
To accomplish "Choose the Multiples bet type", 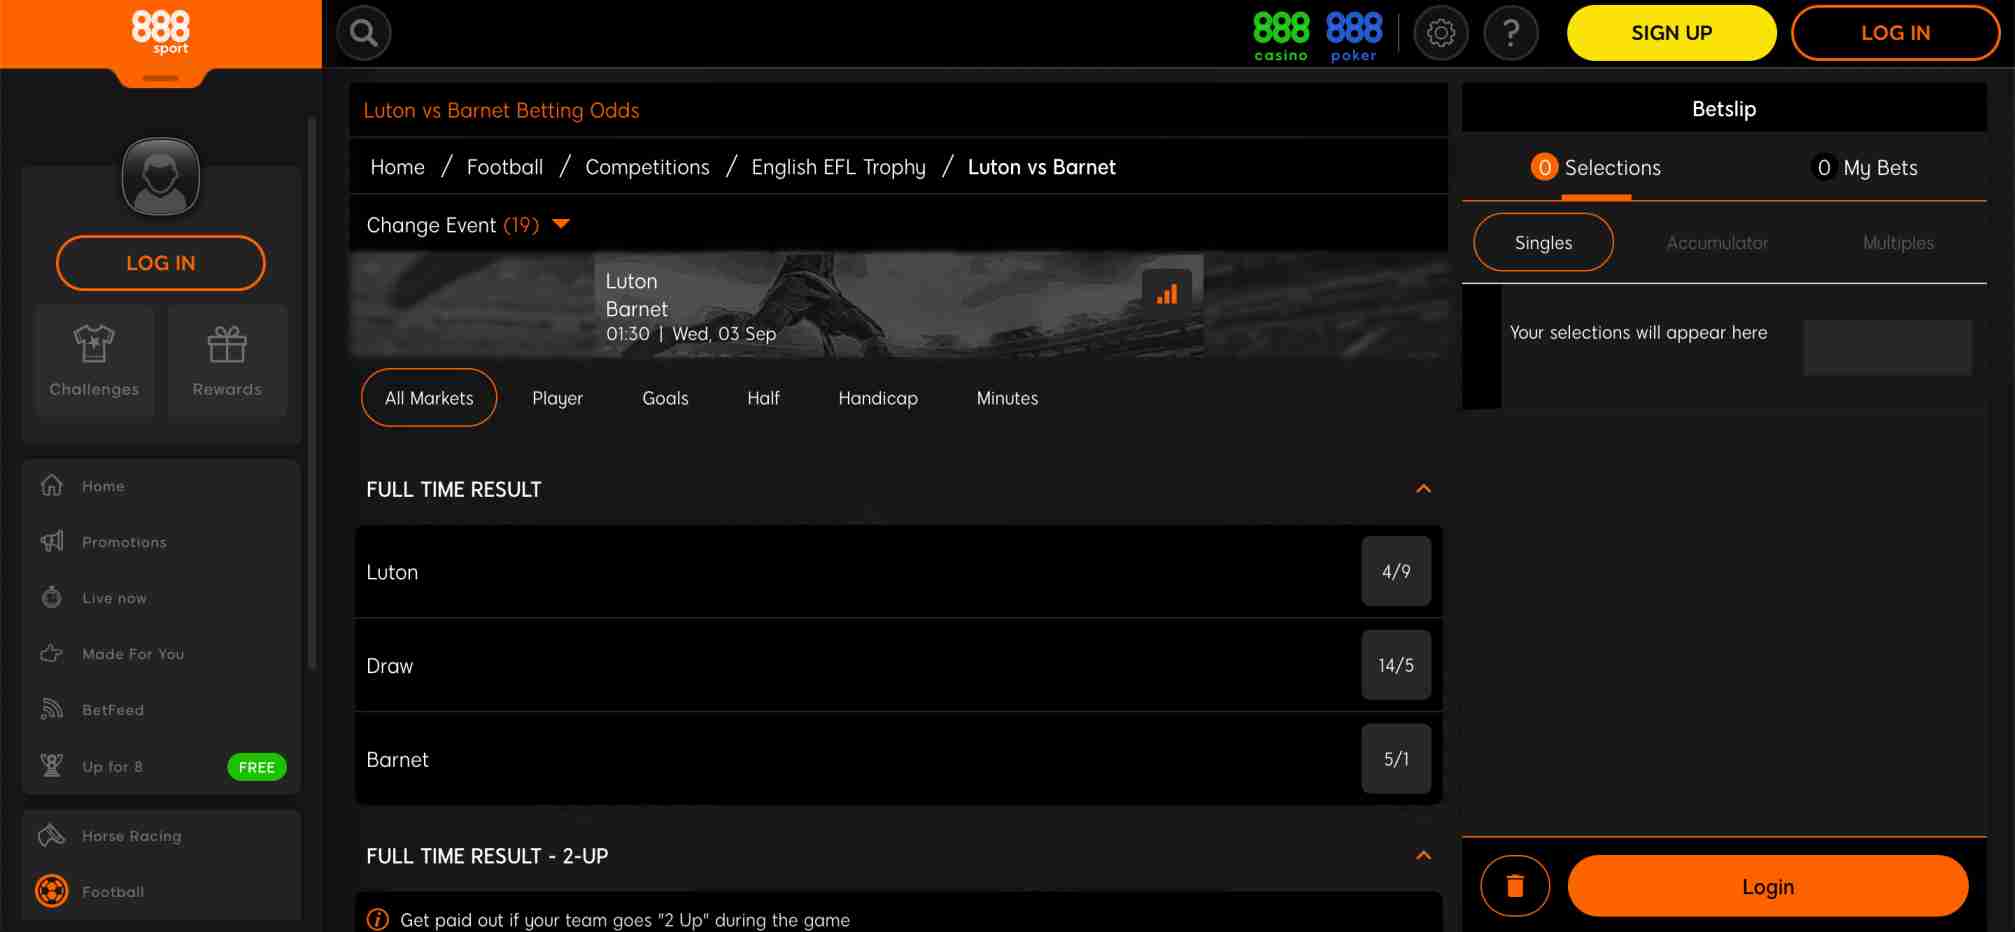I will 1898,243.
